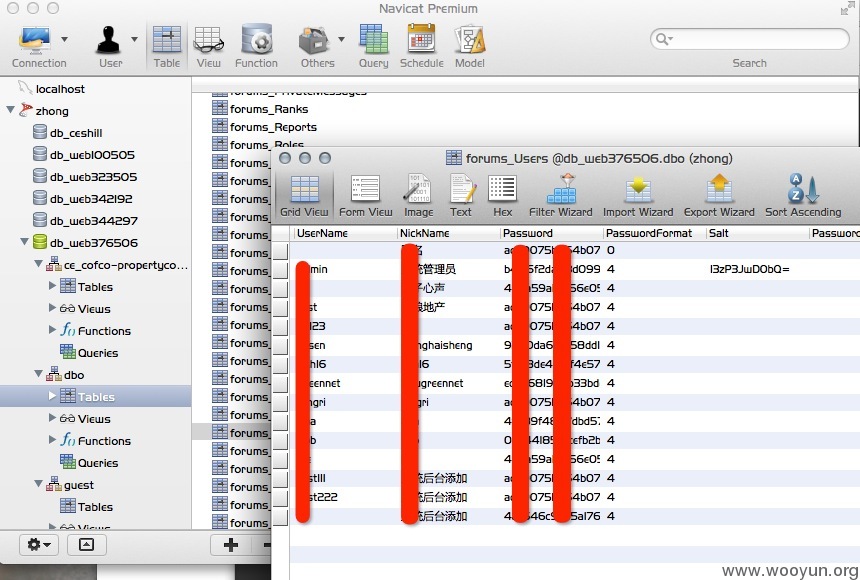Select Tables under the guest schema

[95, 506]
